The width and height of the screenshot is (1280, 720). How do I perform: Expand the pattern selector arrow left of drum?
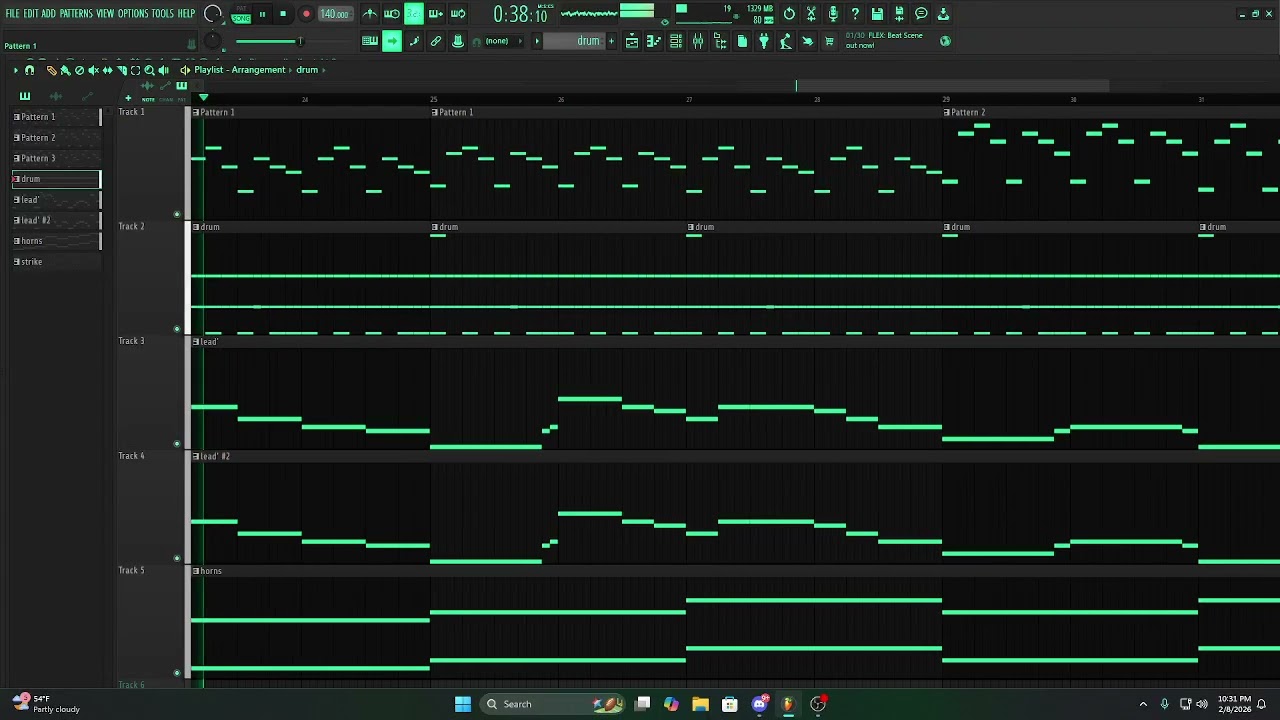[537, 41]
